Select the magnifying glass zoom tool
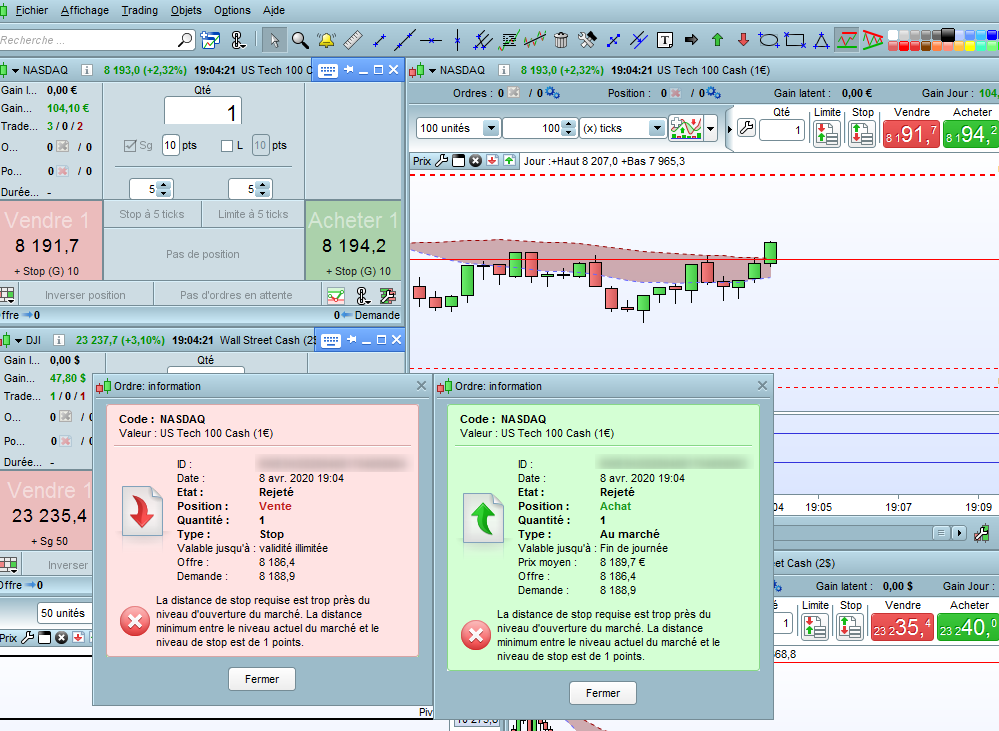This screenshot has width=999, height=731. (299, 40)
